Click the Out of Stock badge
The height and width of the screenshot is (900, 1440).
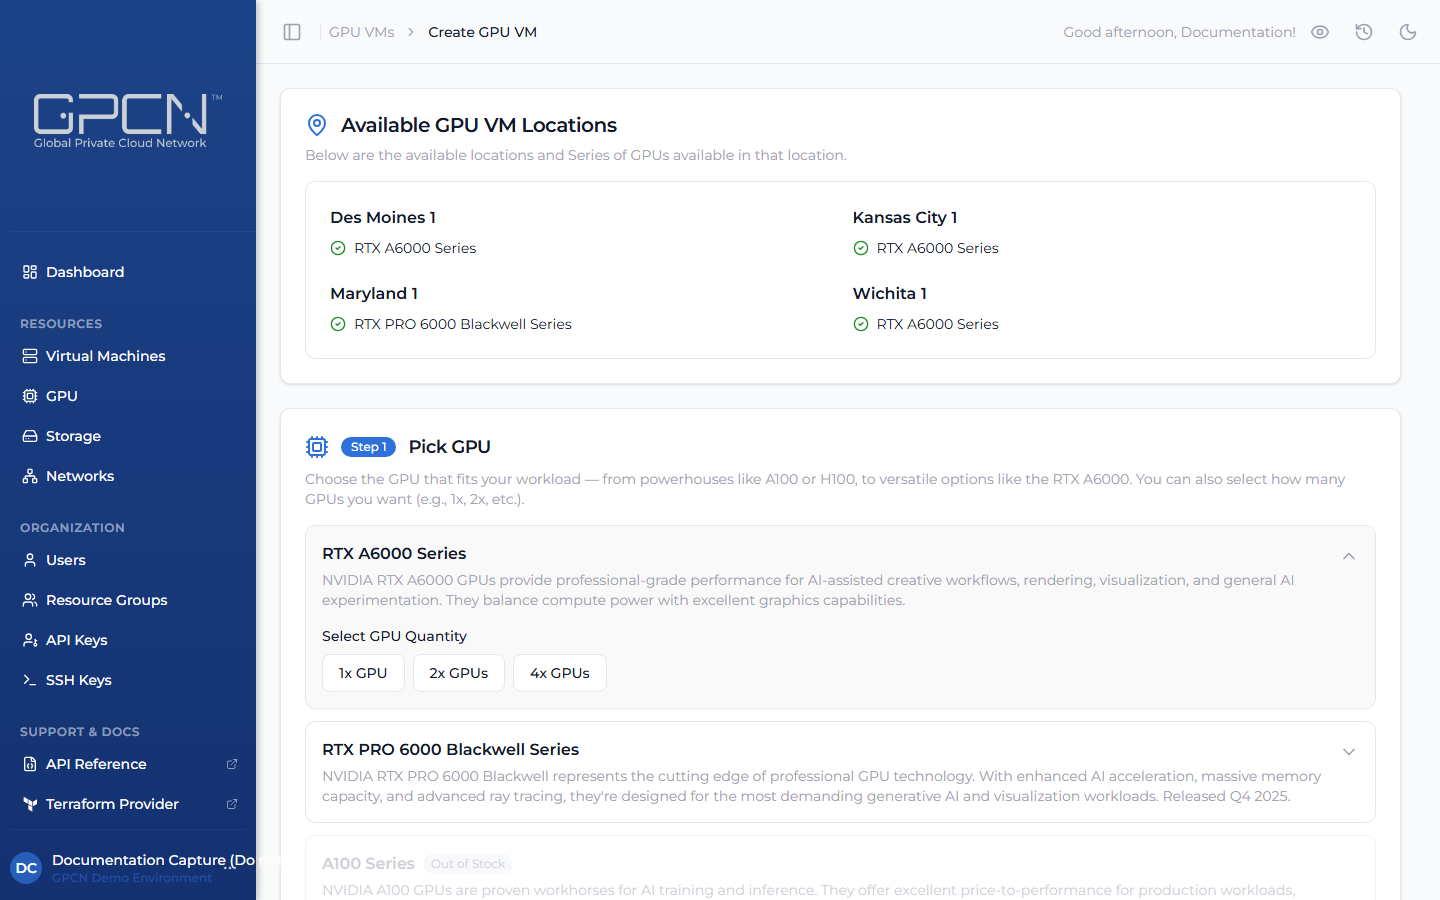coord(468,864)
